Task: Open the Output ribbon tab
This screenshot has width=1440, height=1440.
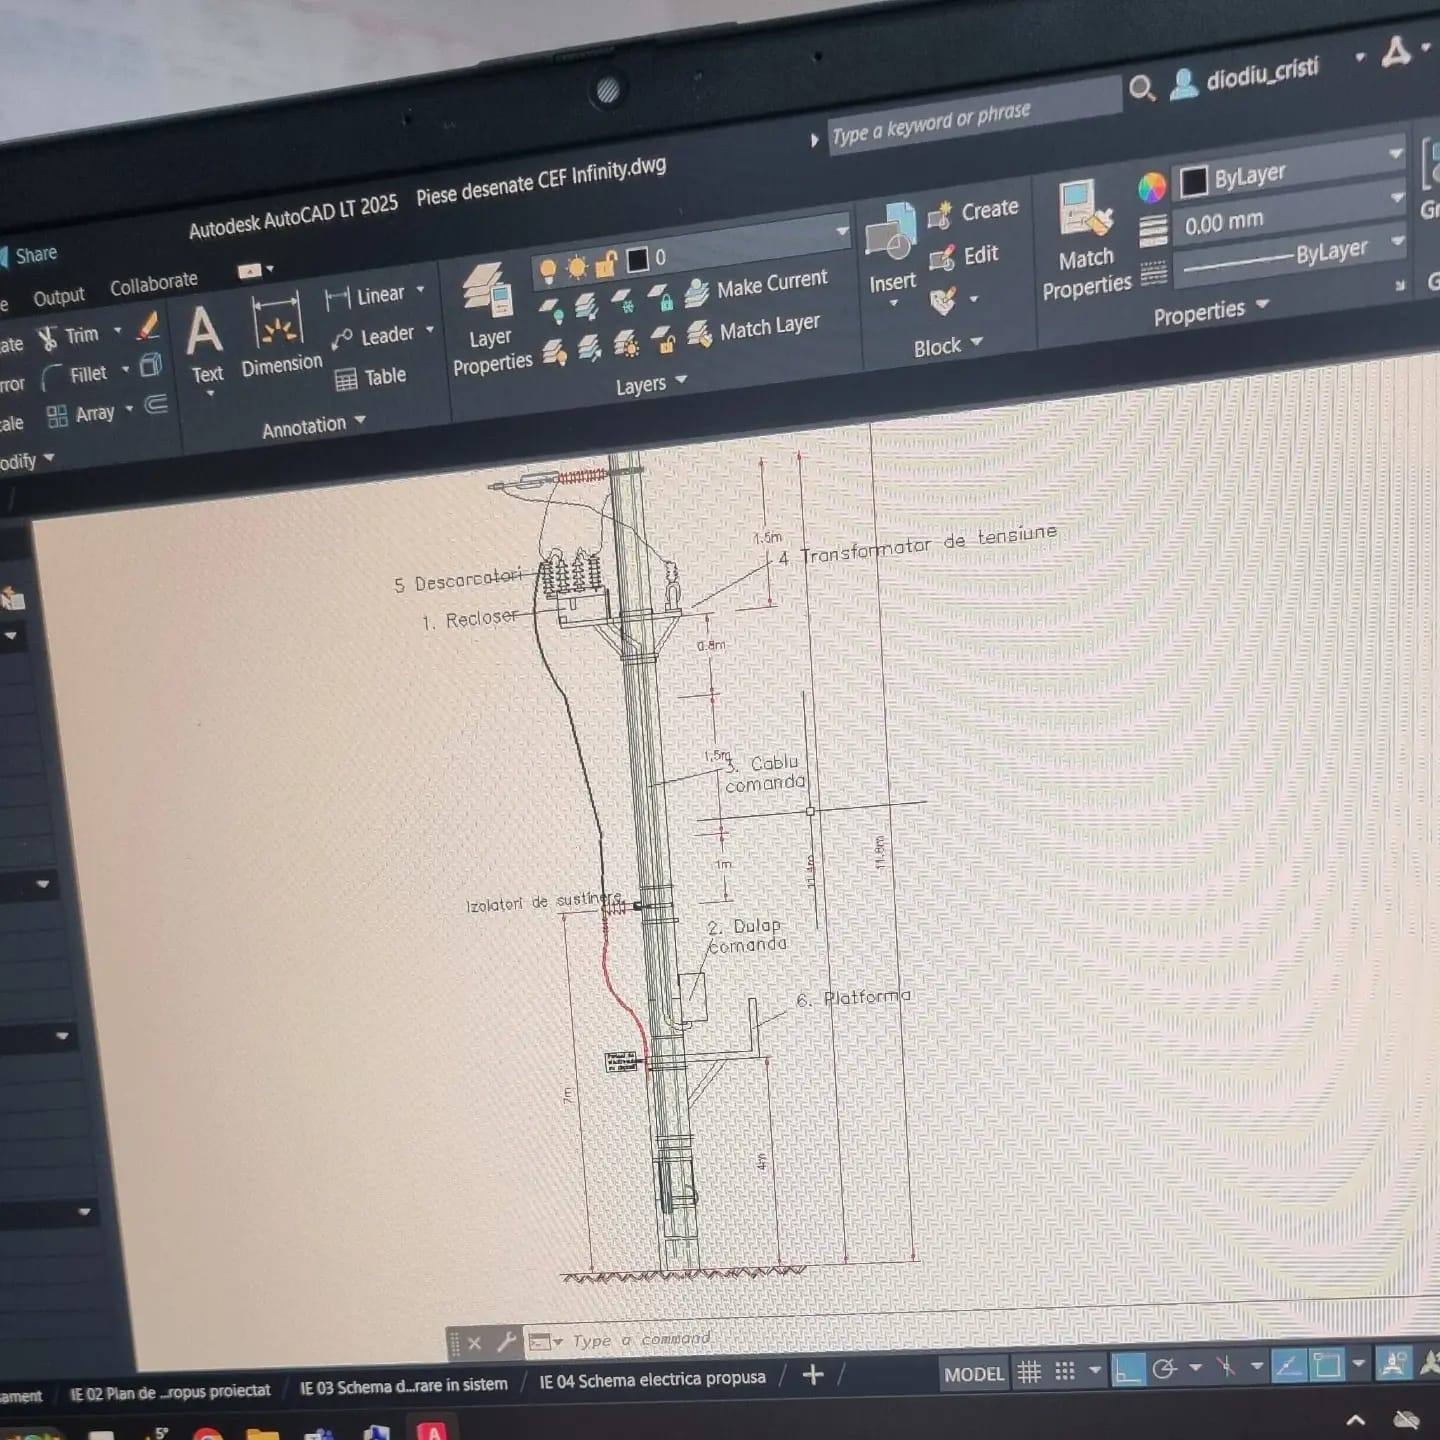Action: click(x=58, y=297)
